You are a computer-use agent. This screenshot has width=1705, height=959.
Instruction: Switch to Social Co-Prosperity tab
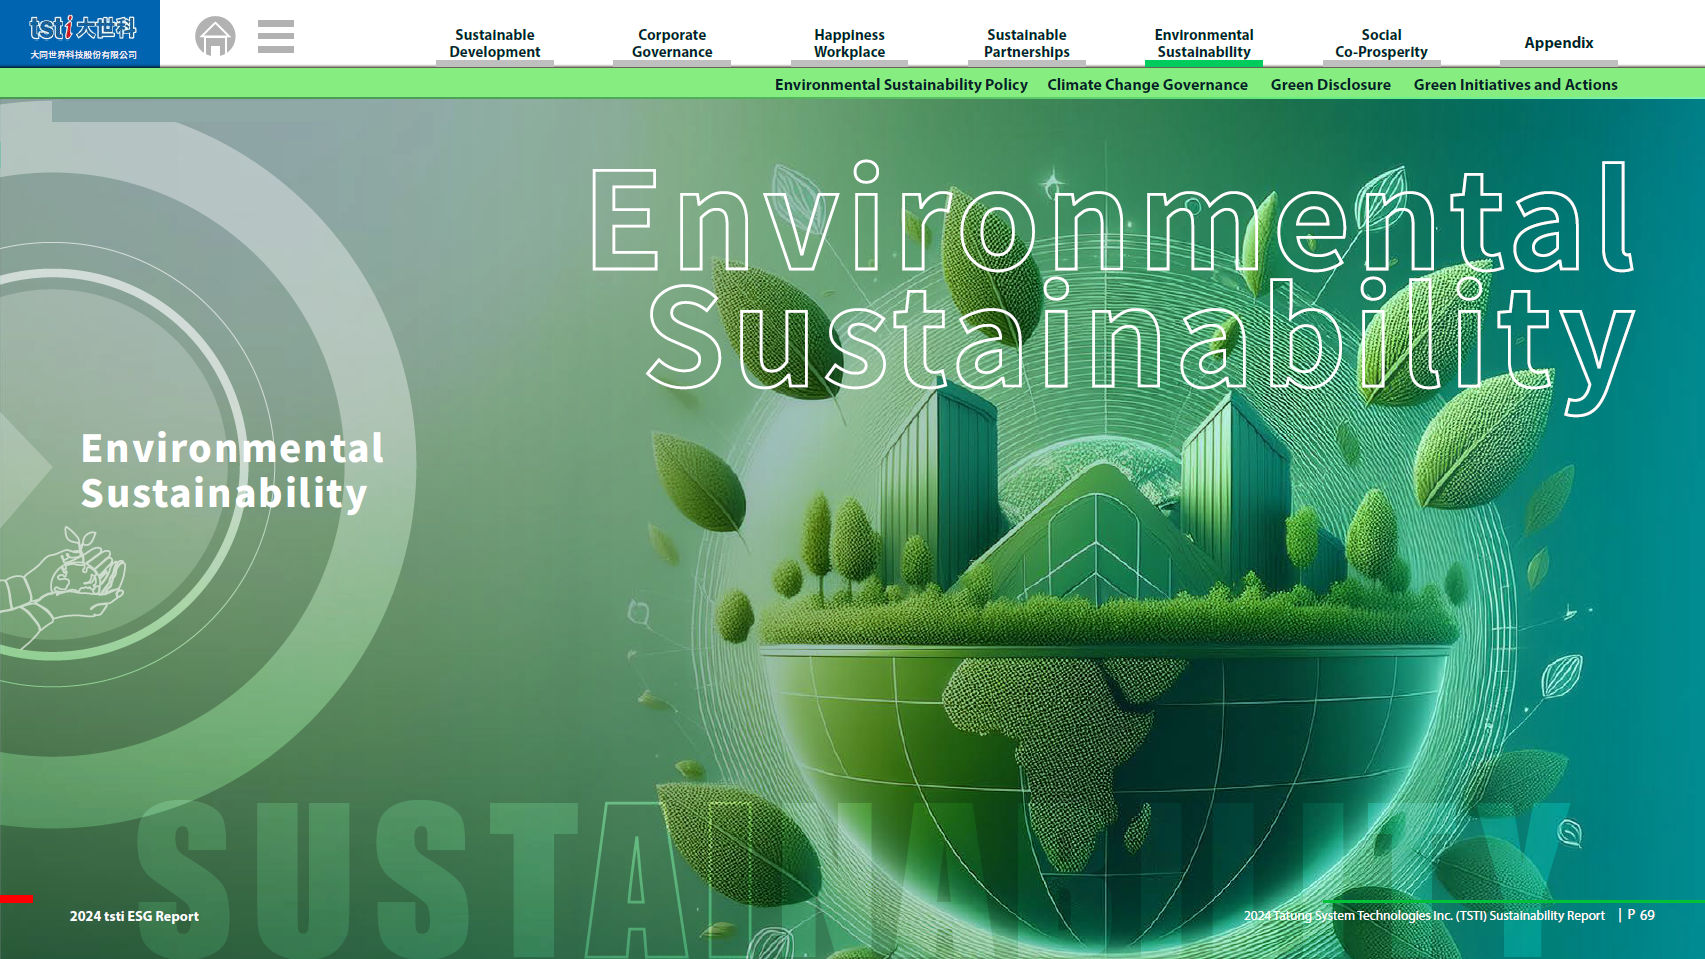pos(1381,43)
